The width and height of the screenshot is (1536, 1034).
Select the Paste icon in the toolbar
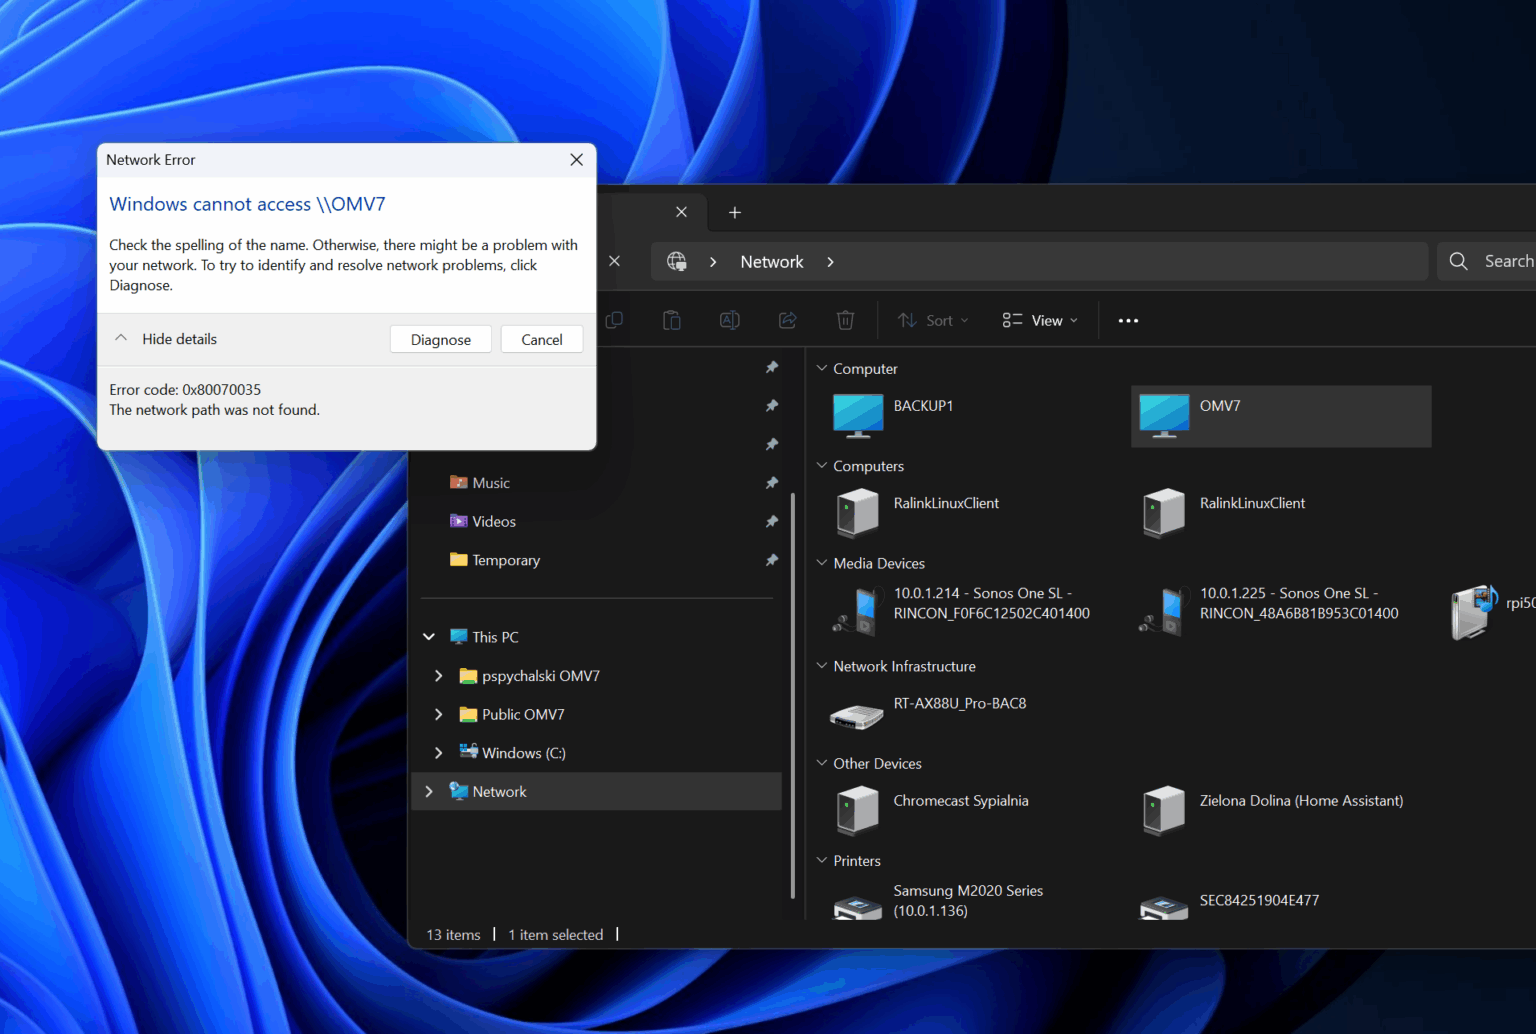coord(671,320)
